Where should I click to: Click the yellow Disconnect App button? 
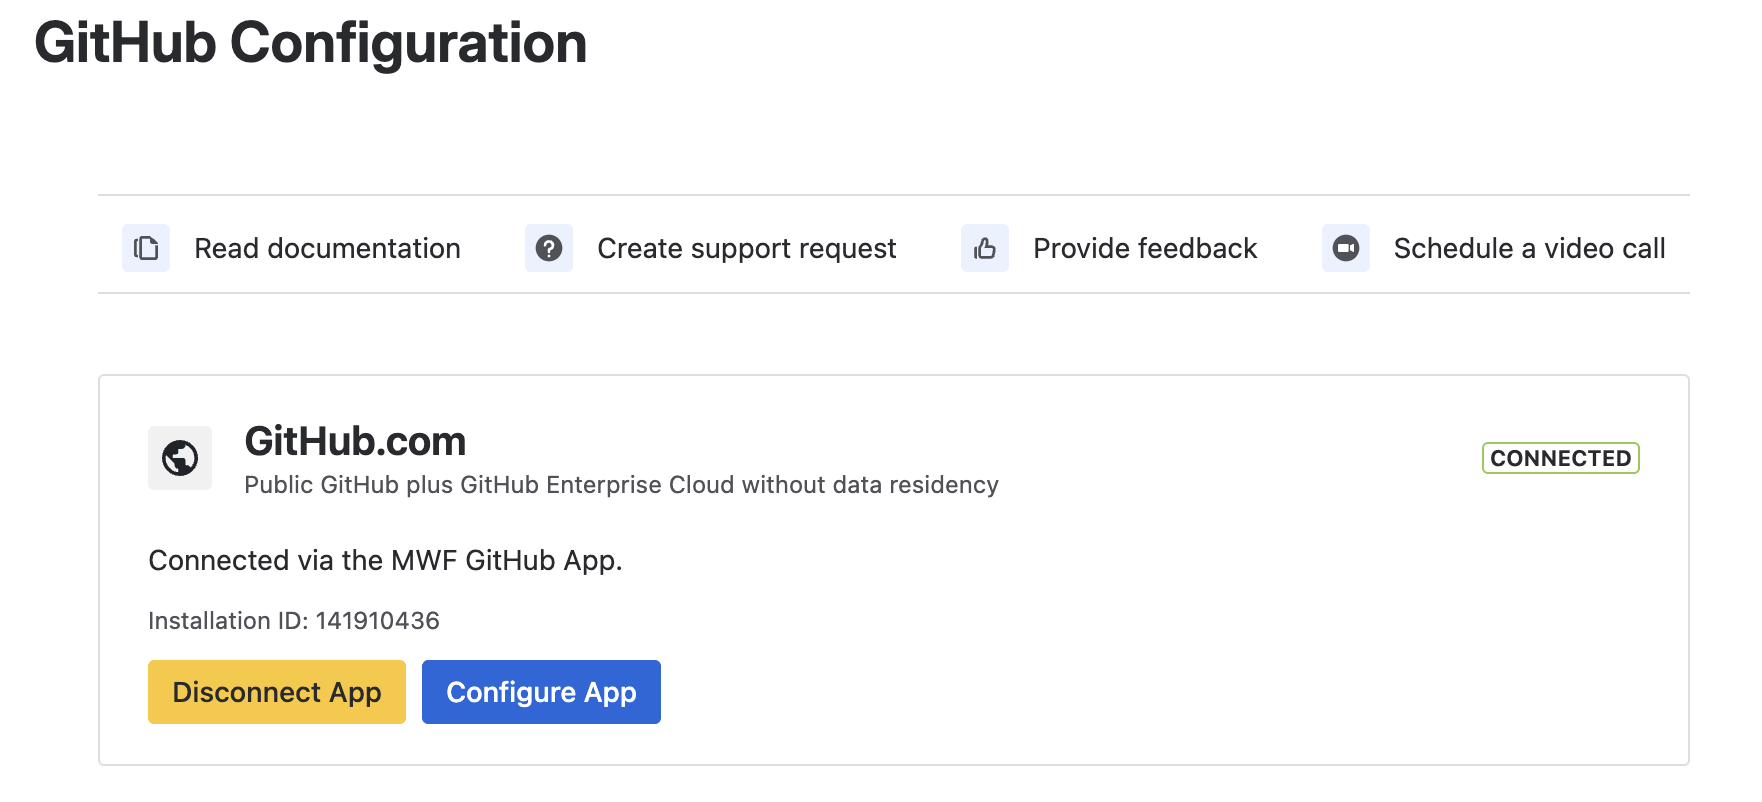pos(277,692)
